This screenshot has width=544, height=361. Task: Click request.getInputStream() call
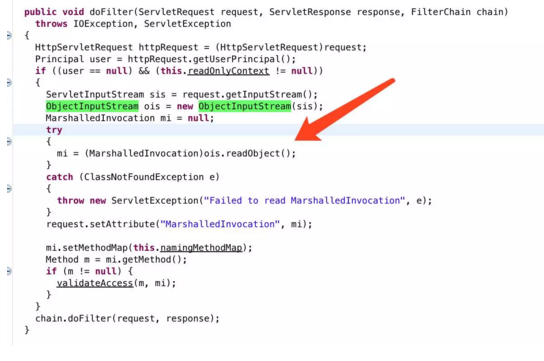[x=249, y=95]
